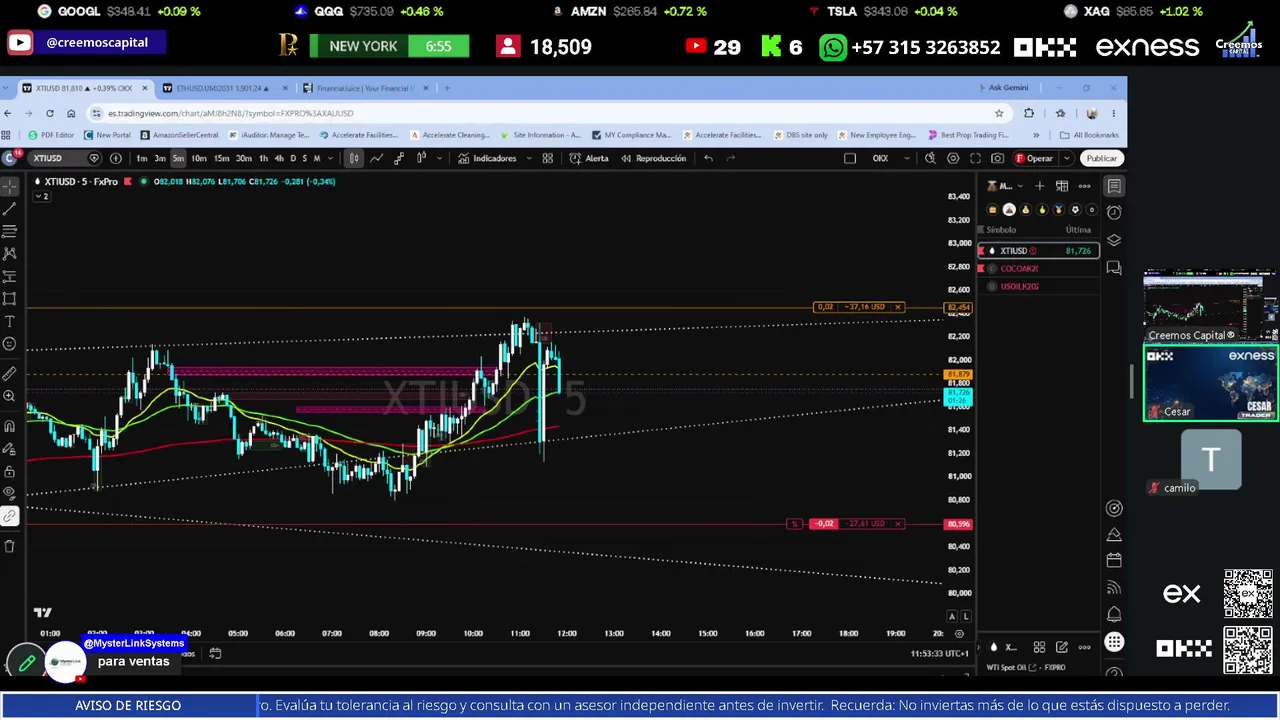Viewport: 1280px width, 720px height.
Task: Remove drawings with the trash icon
Action: point(10,546)
